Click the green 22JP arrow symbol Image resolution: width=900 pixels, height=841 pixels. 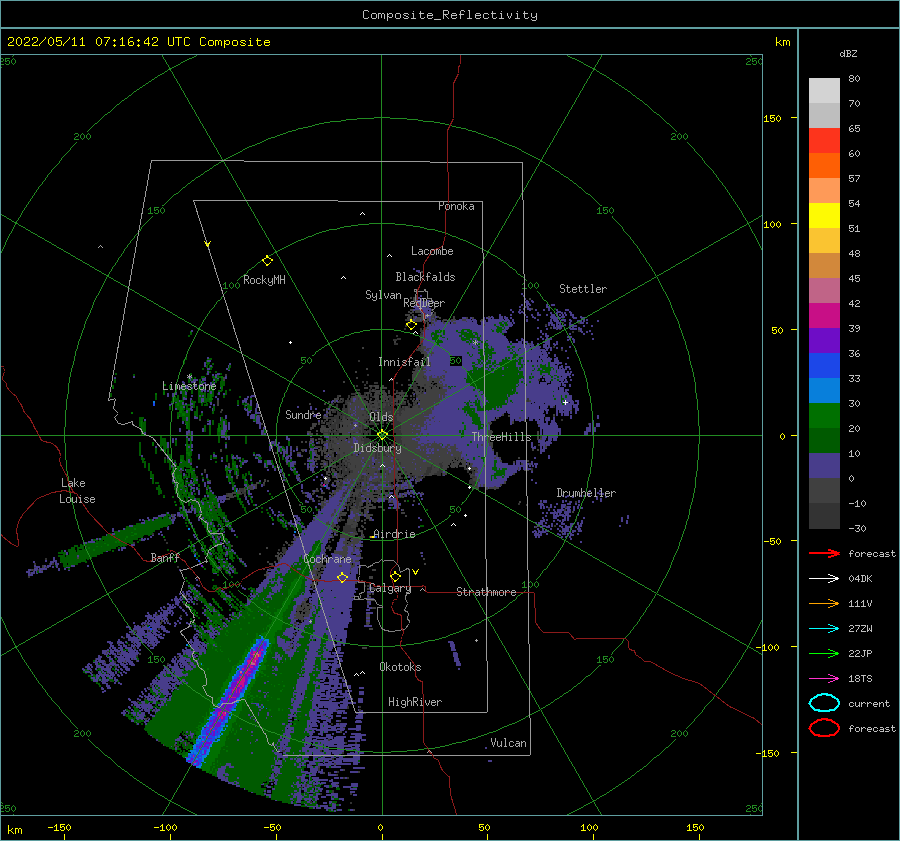point(824,653)
